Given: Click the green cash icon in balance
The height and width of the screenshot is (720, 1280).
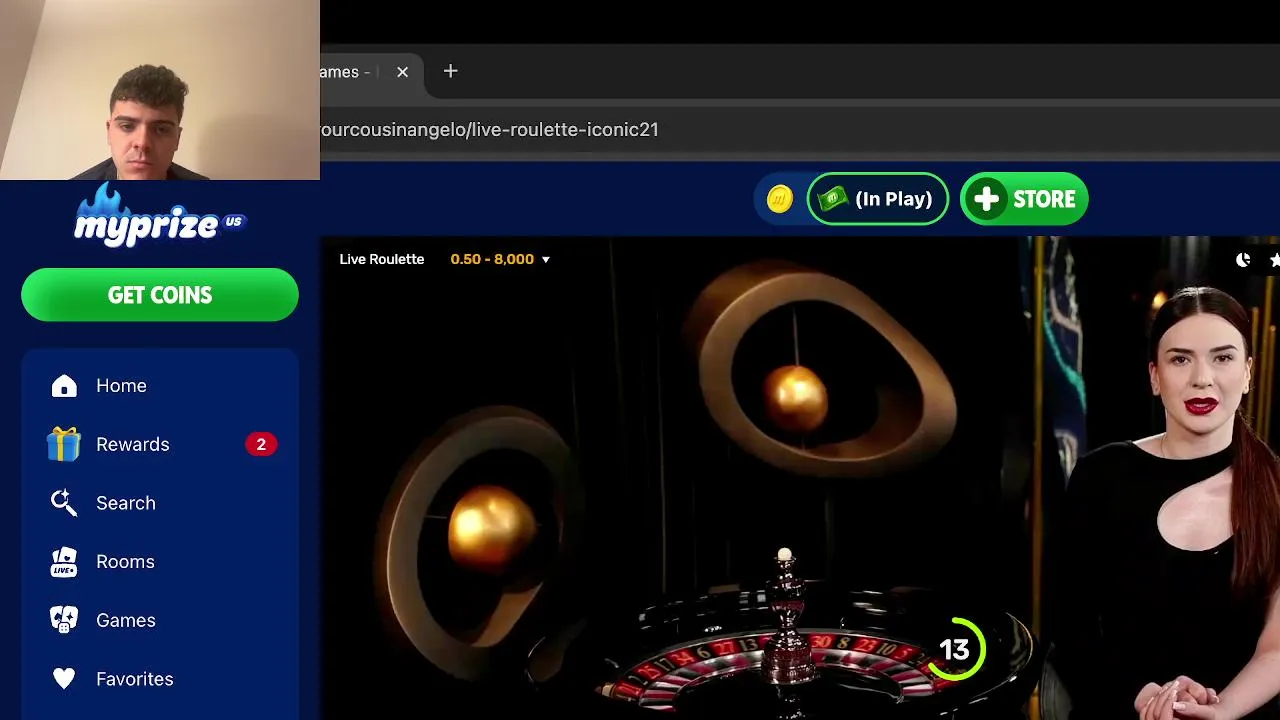Looking at the screenshot, I should tap(833, 199).
